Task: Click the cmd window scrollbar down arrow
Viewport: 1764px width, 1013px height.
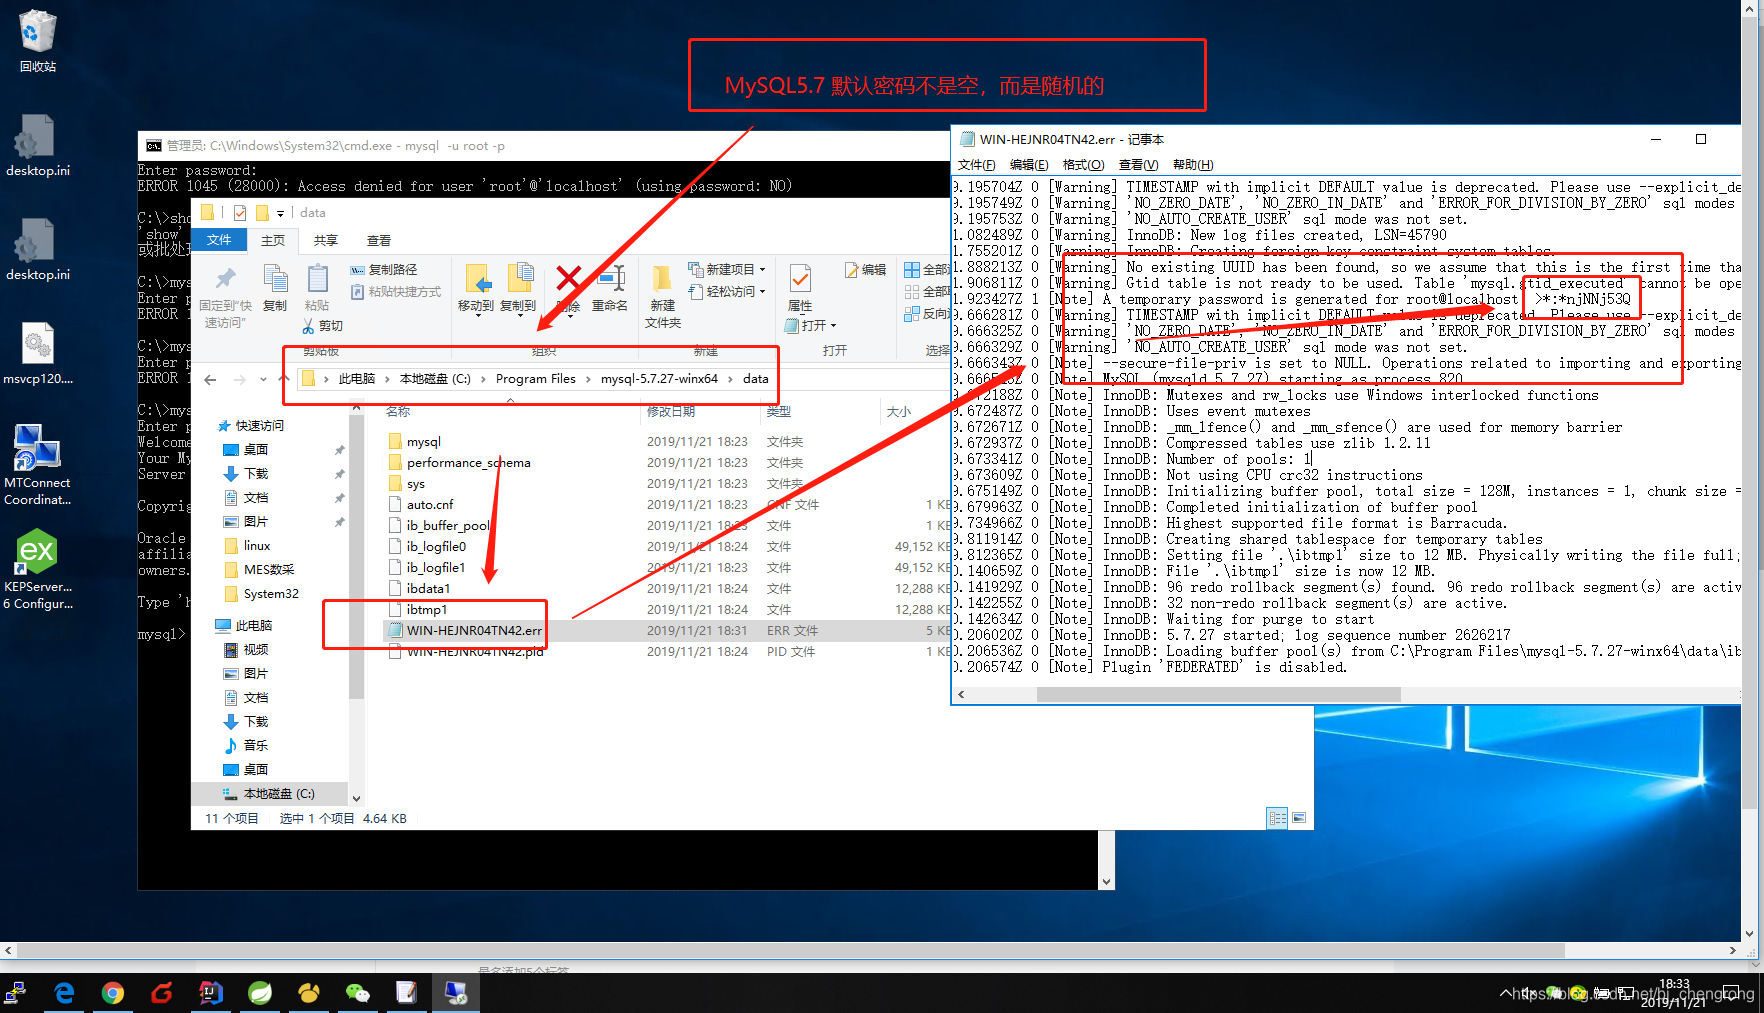Action: coord(1106,882)
